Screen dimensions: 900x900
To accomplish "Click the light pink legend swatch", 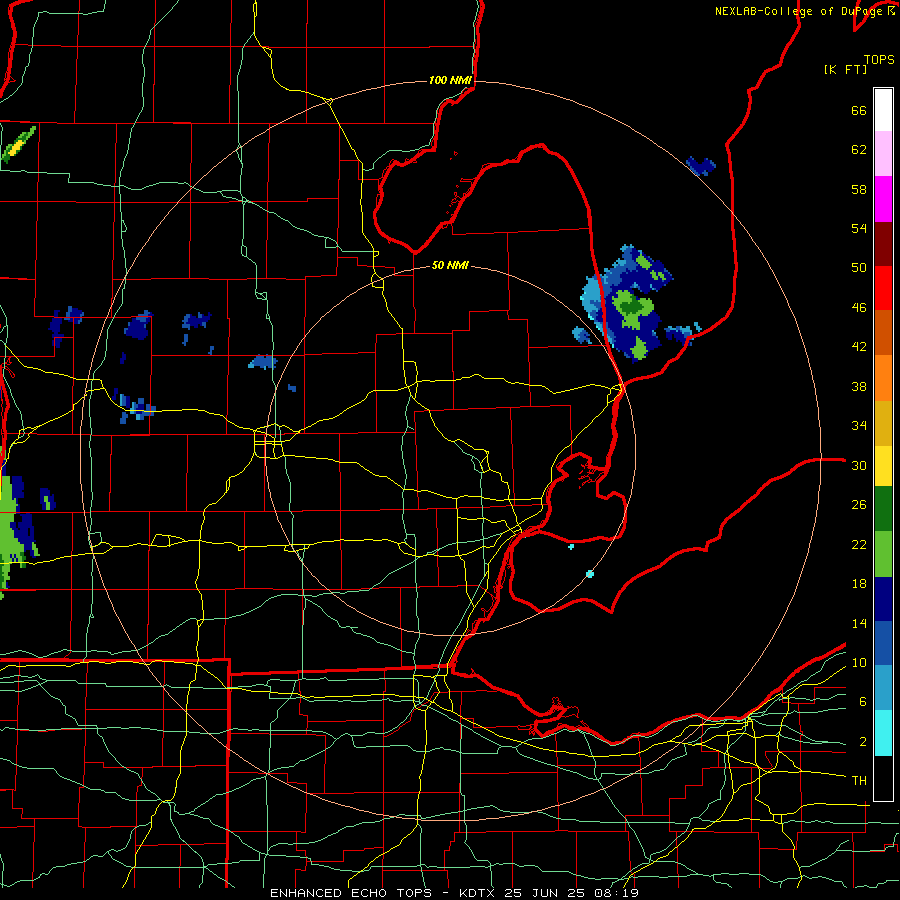I will [883, 154].
